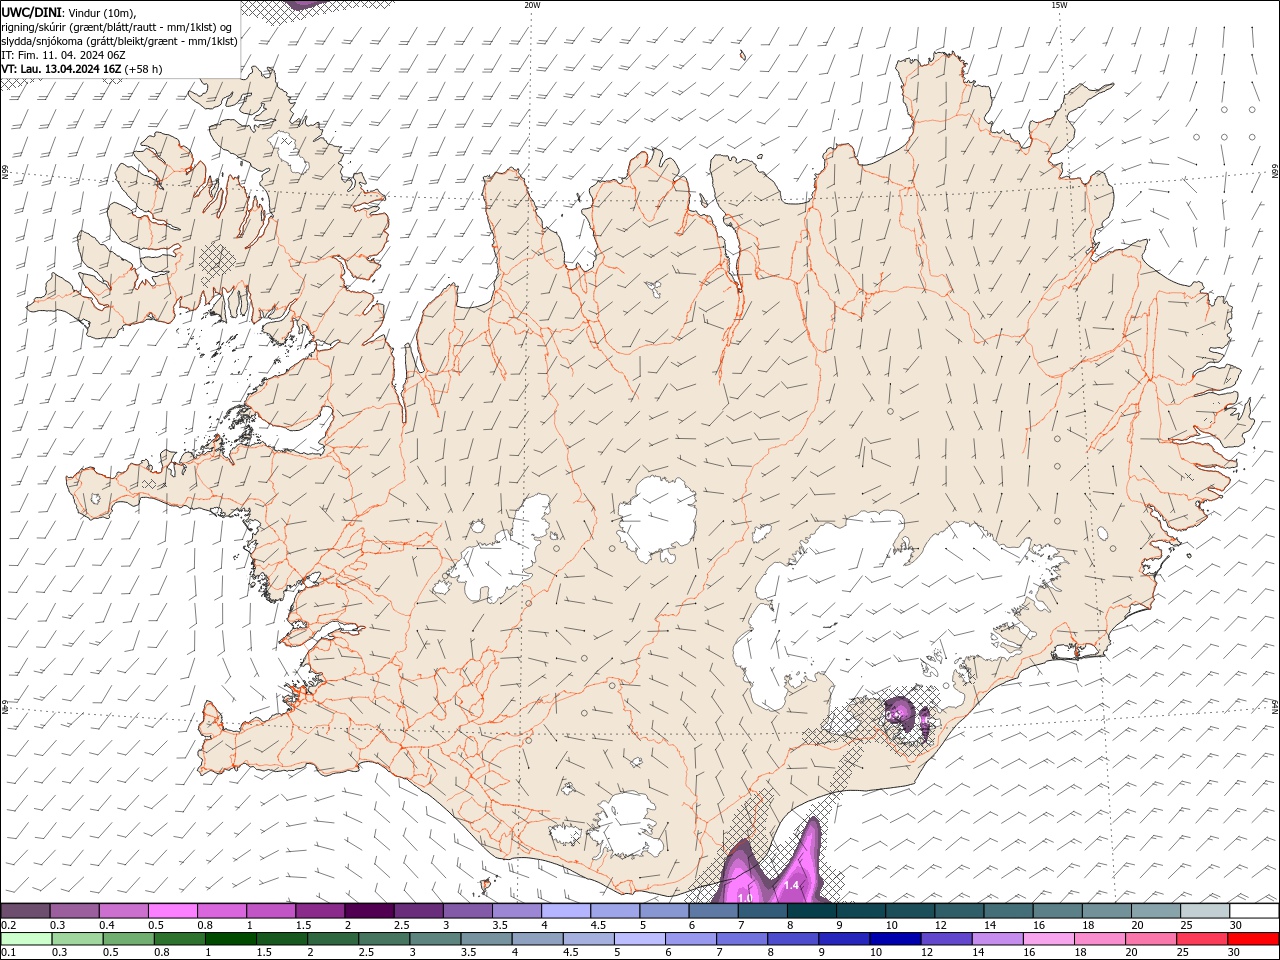Pick the dark teal 9 snow legend swatch
This screenshot has height=960, width=1280.
coord(860,910)
